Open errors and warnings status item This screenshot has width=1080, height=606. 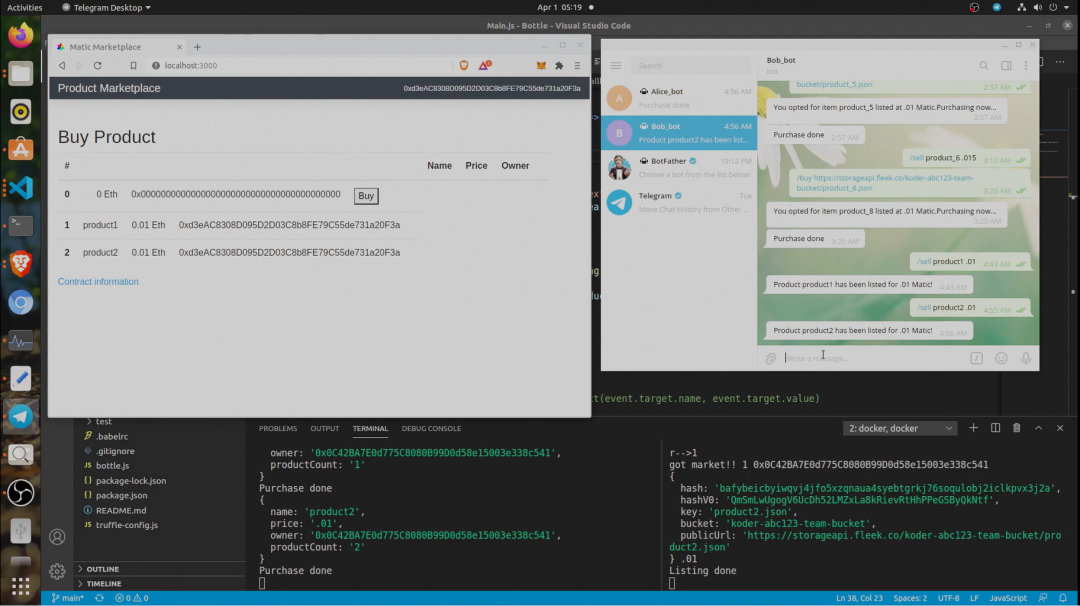[x=132, y=598]
